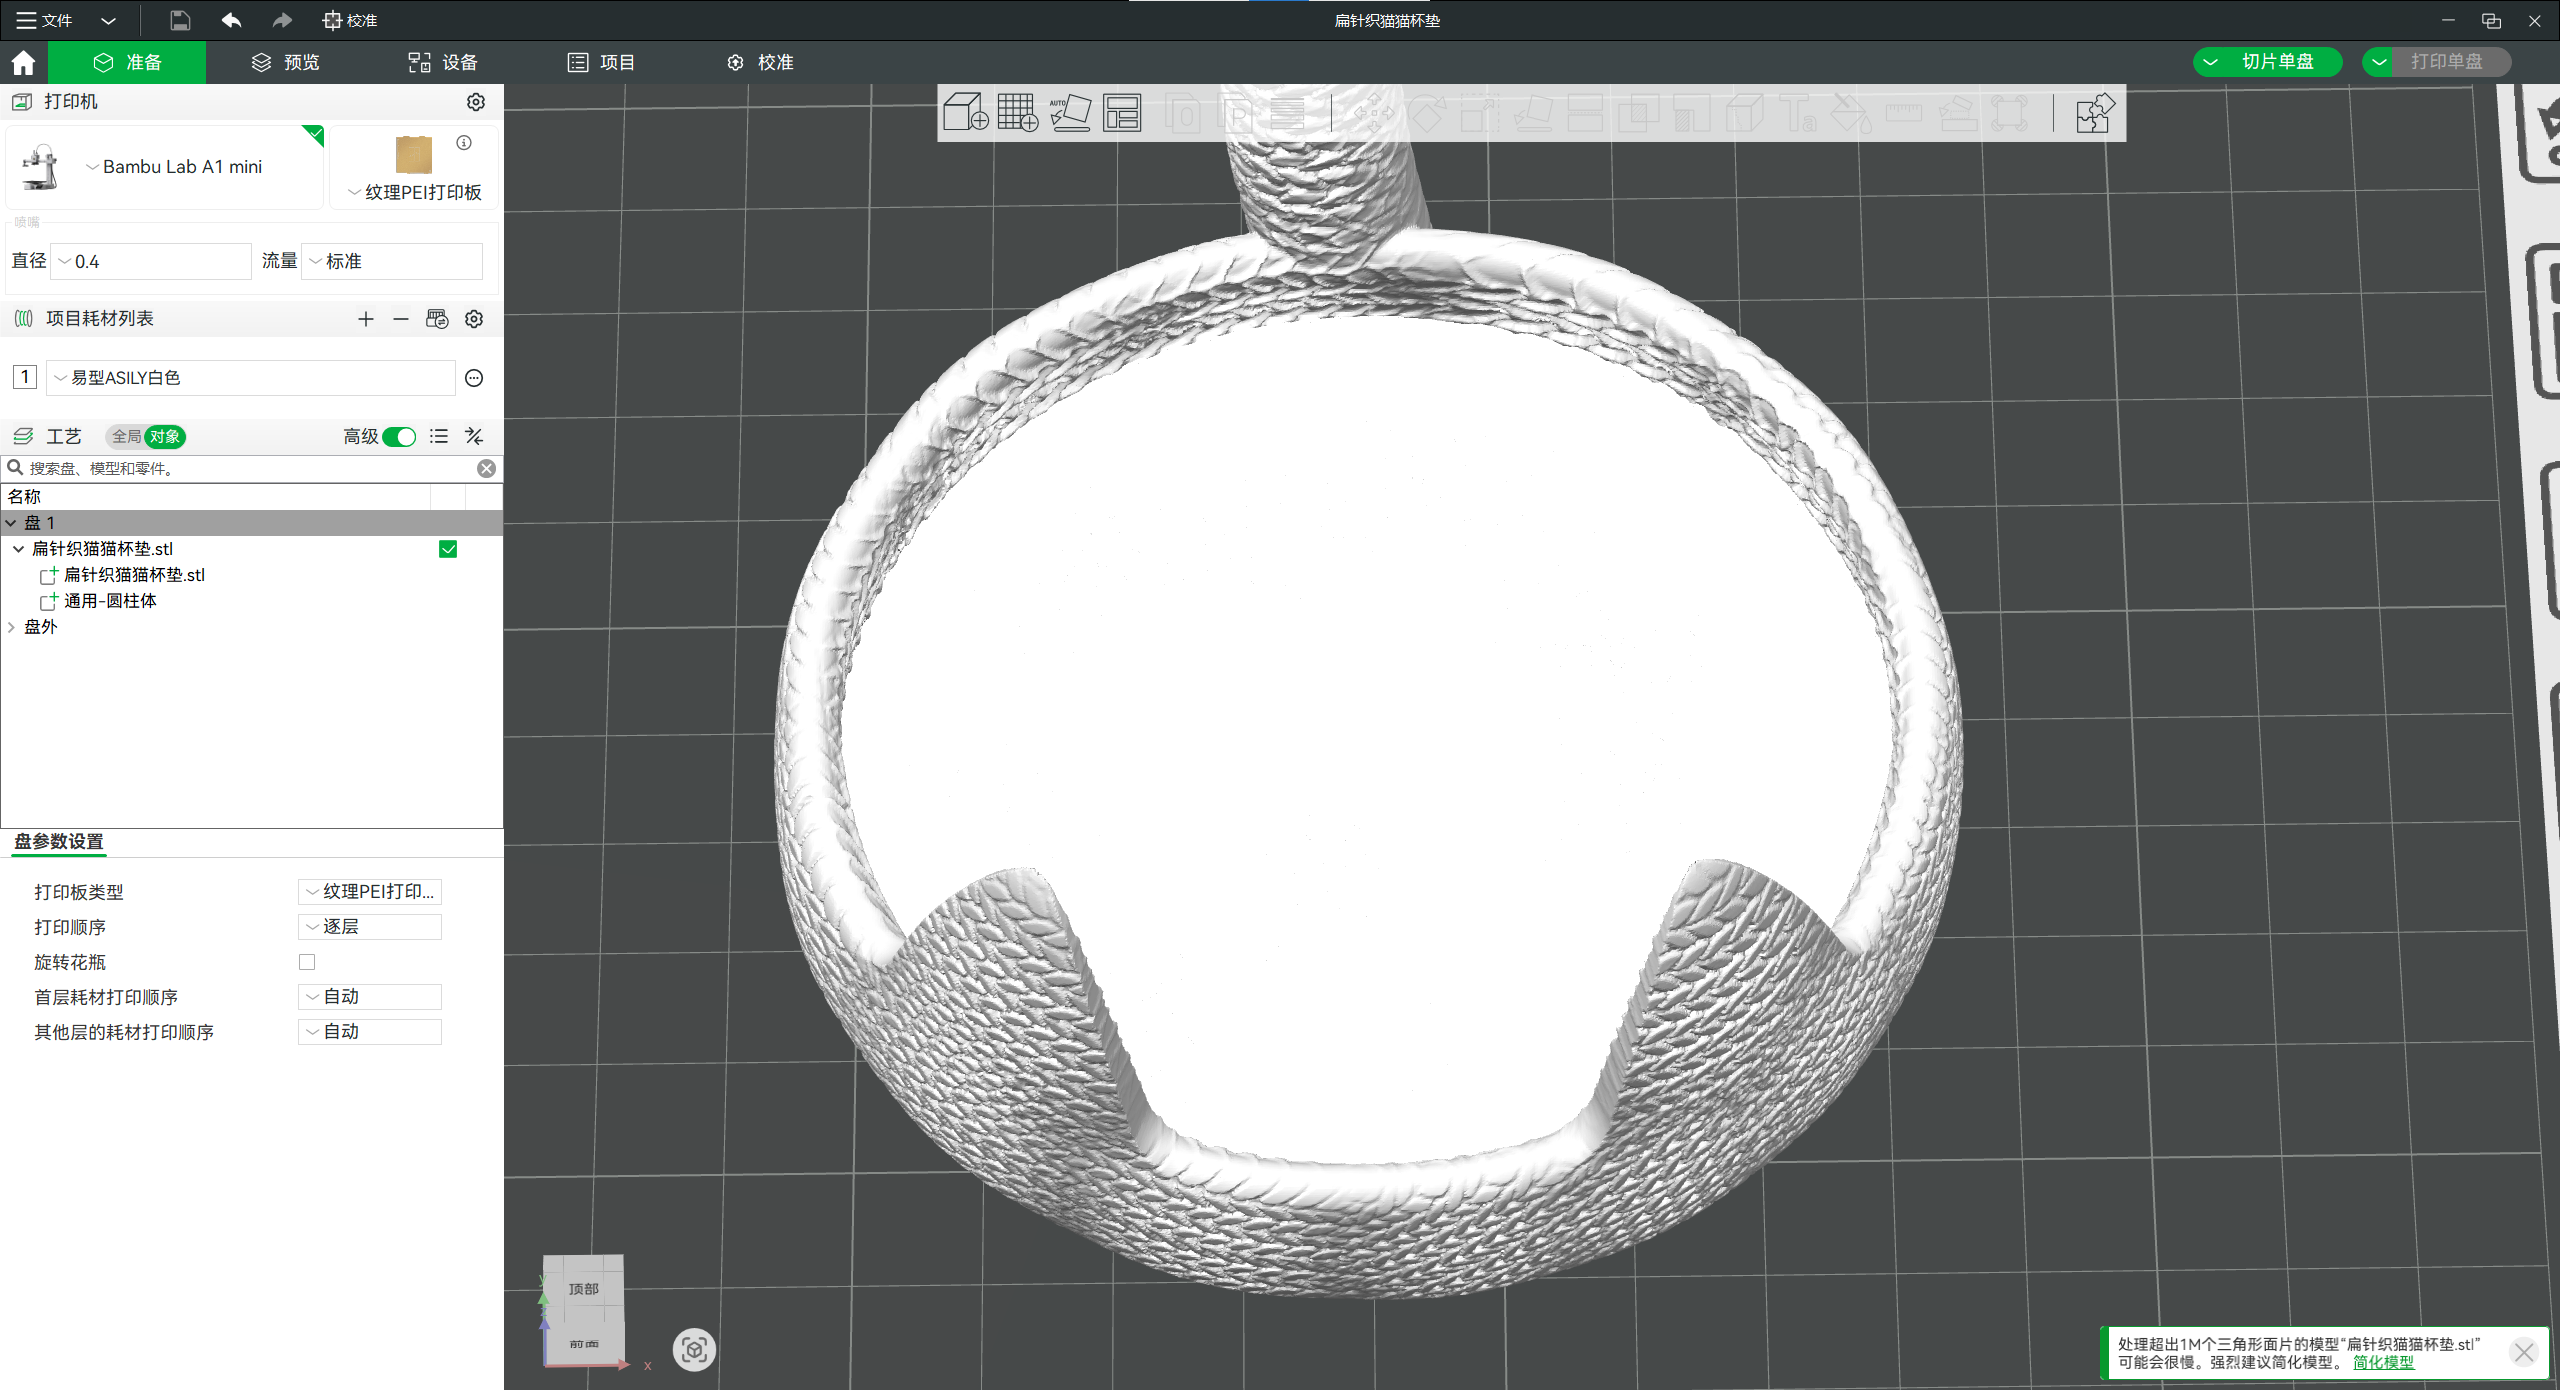Reset camera view with cube icon
The image size is (2560, 1390).
694,1350
